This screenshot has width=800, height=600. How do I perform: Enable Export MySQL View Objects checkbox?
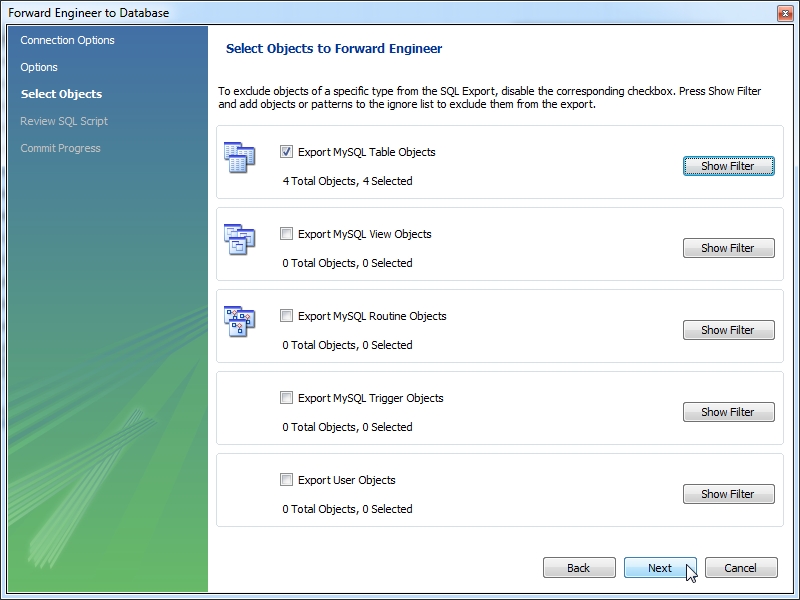tap(286, 234)
